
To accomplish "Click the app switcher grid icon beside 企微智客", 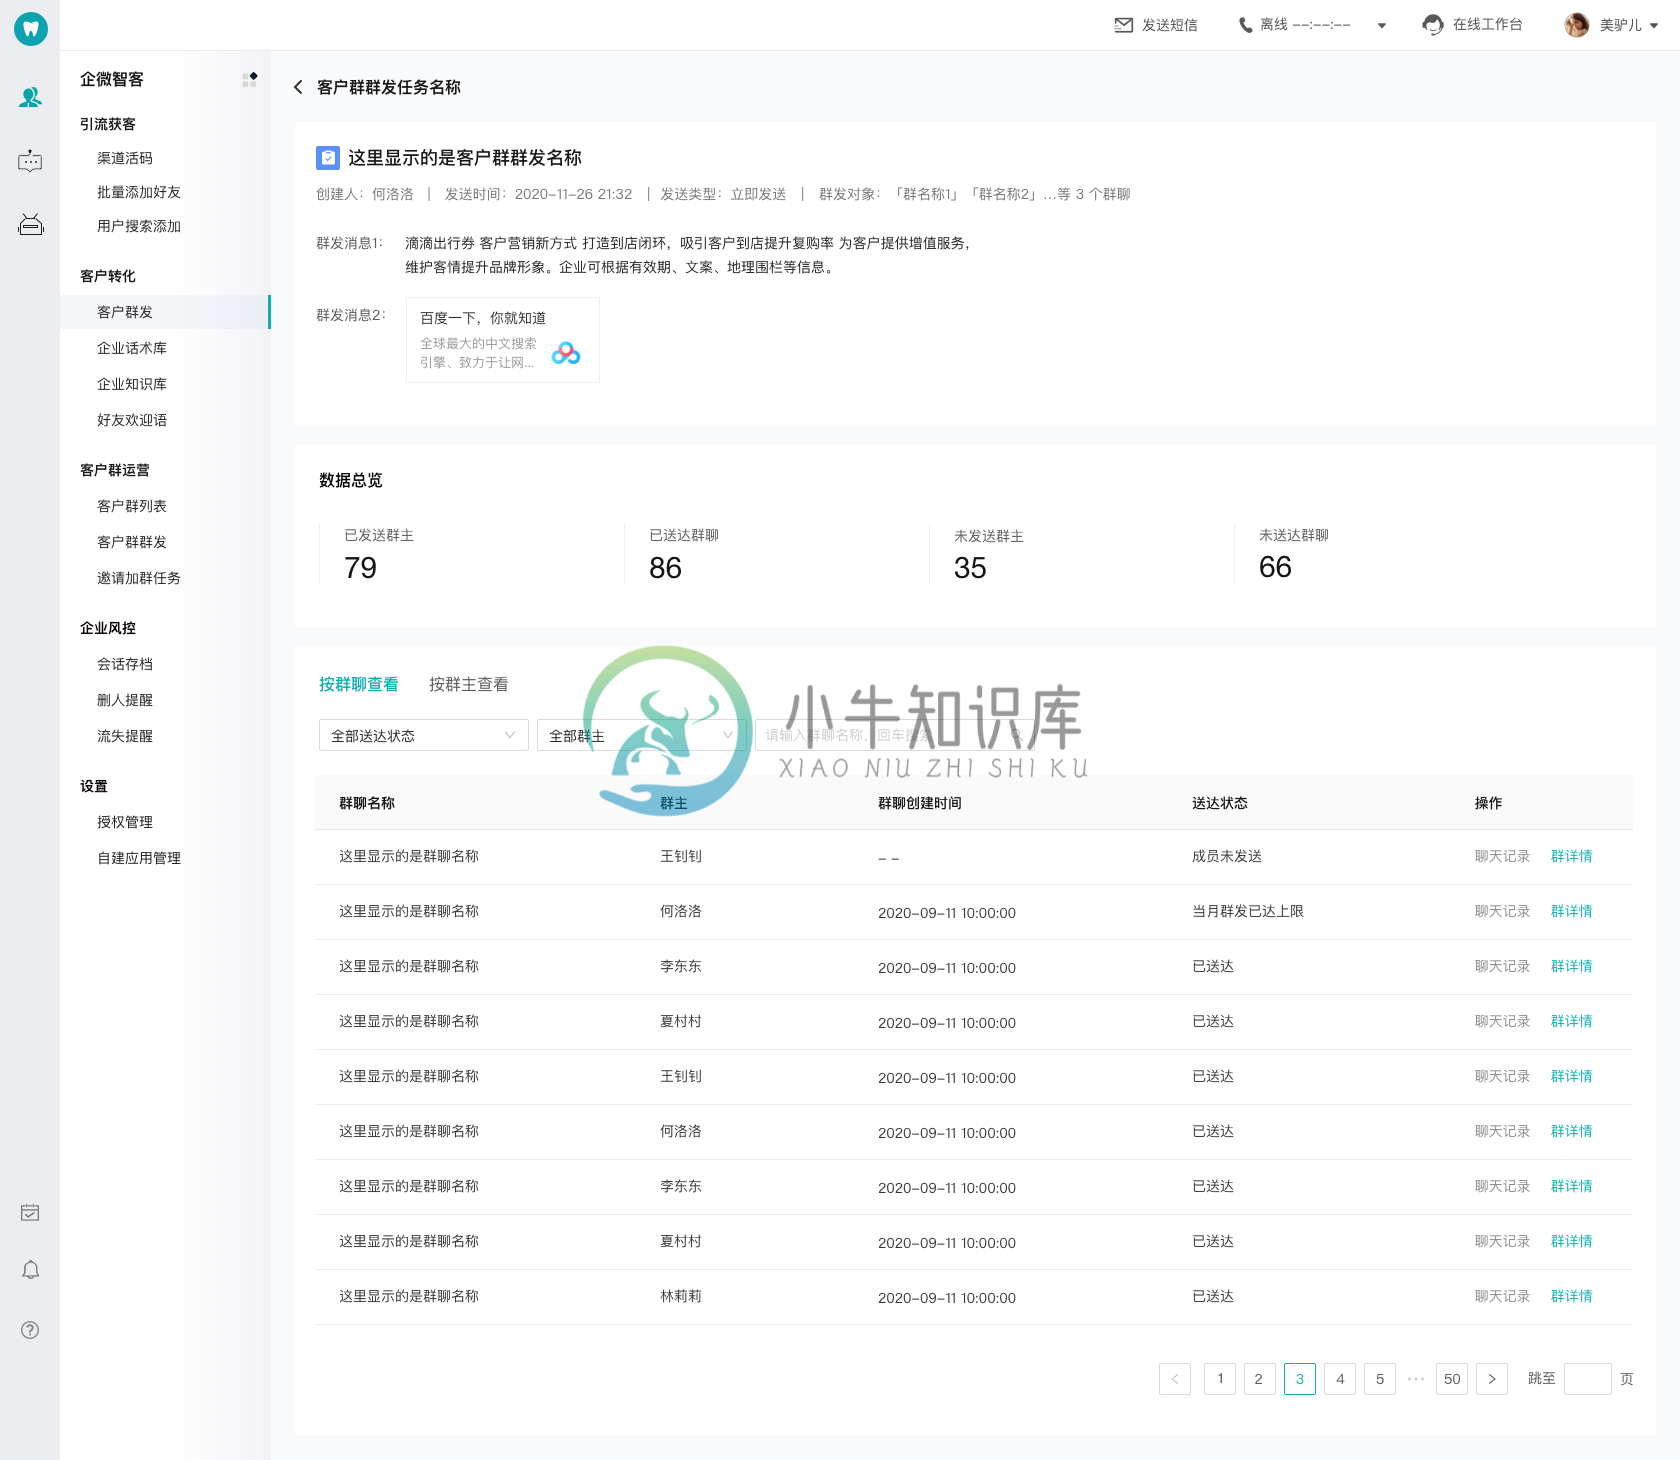I will [x=249, y=79].
